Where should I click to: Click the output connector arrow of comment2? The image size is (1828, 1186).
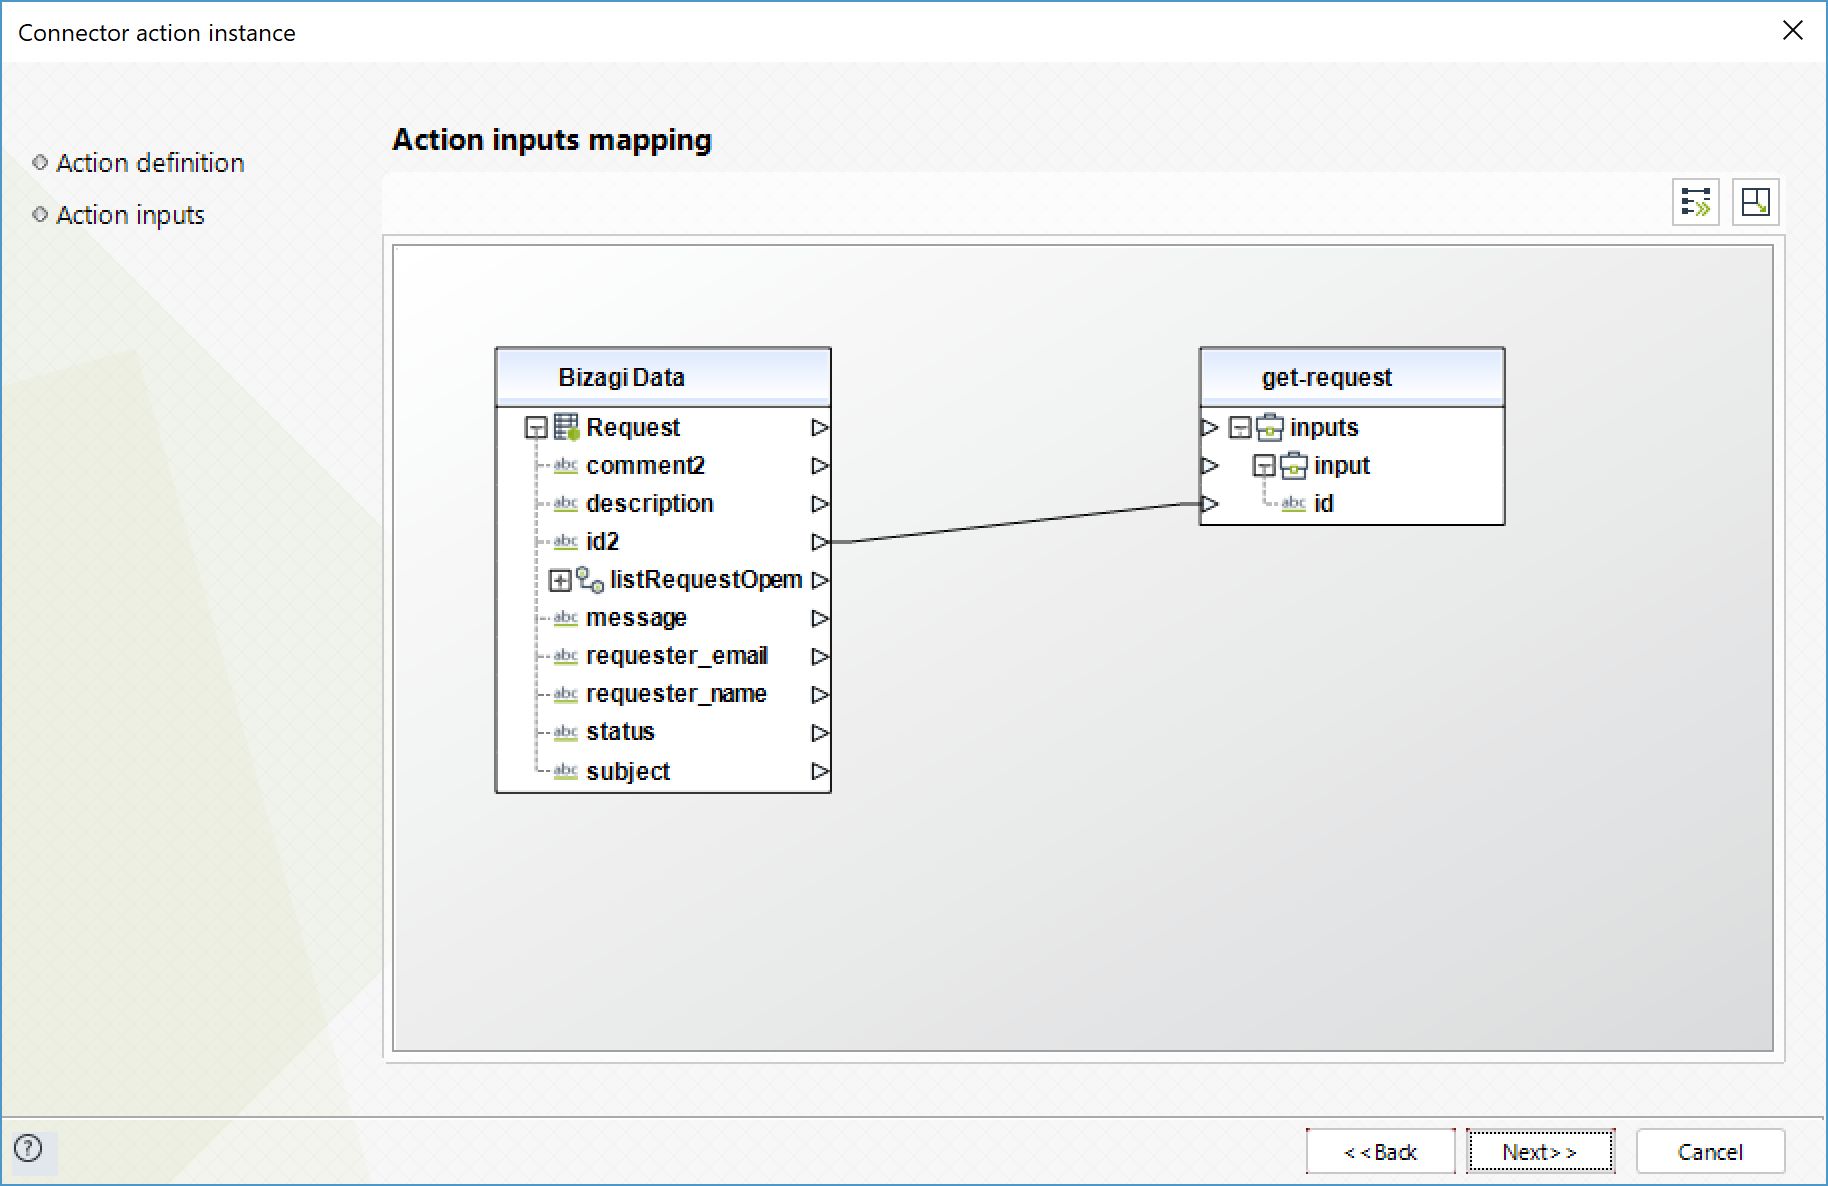point(820,466)
